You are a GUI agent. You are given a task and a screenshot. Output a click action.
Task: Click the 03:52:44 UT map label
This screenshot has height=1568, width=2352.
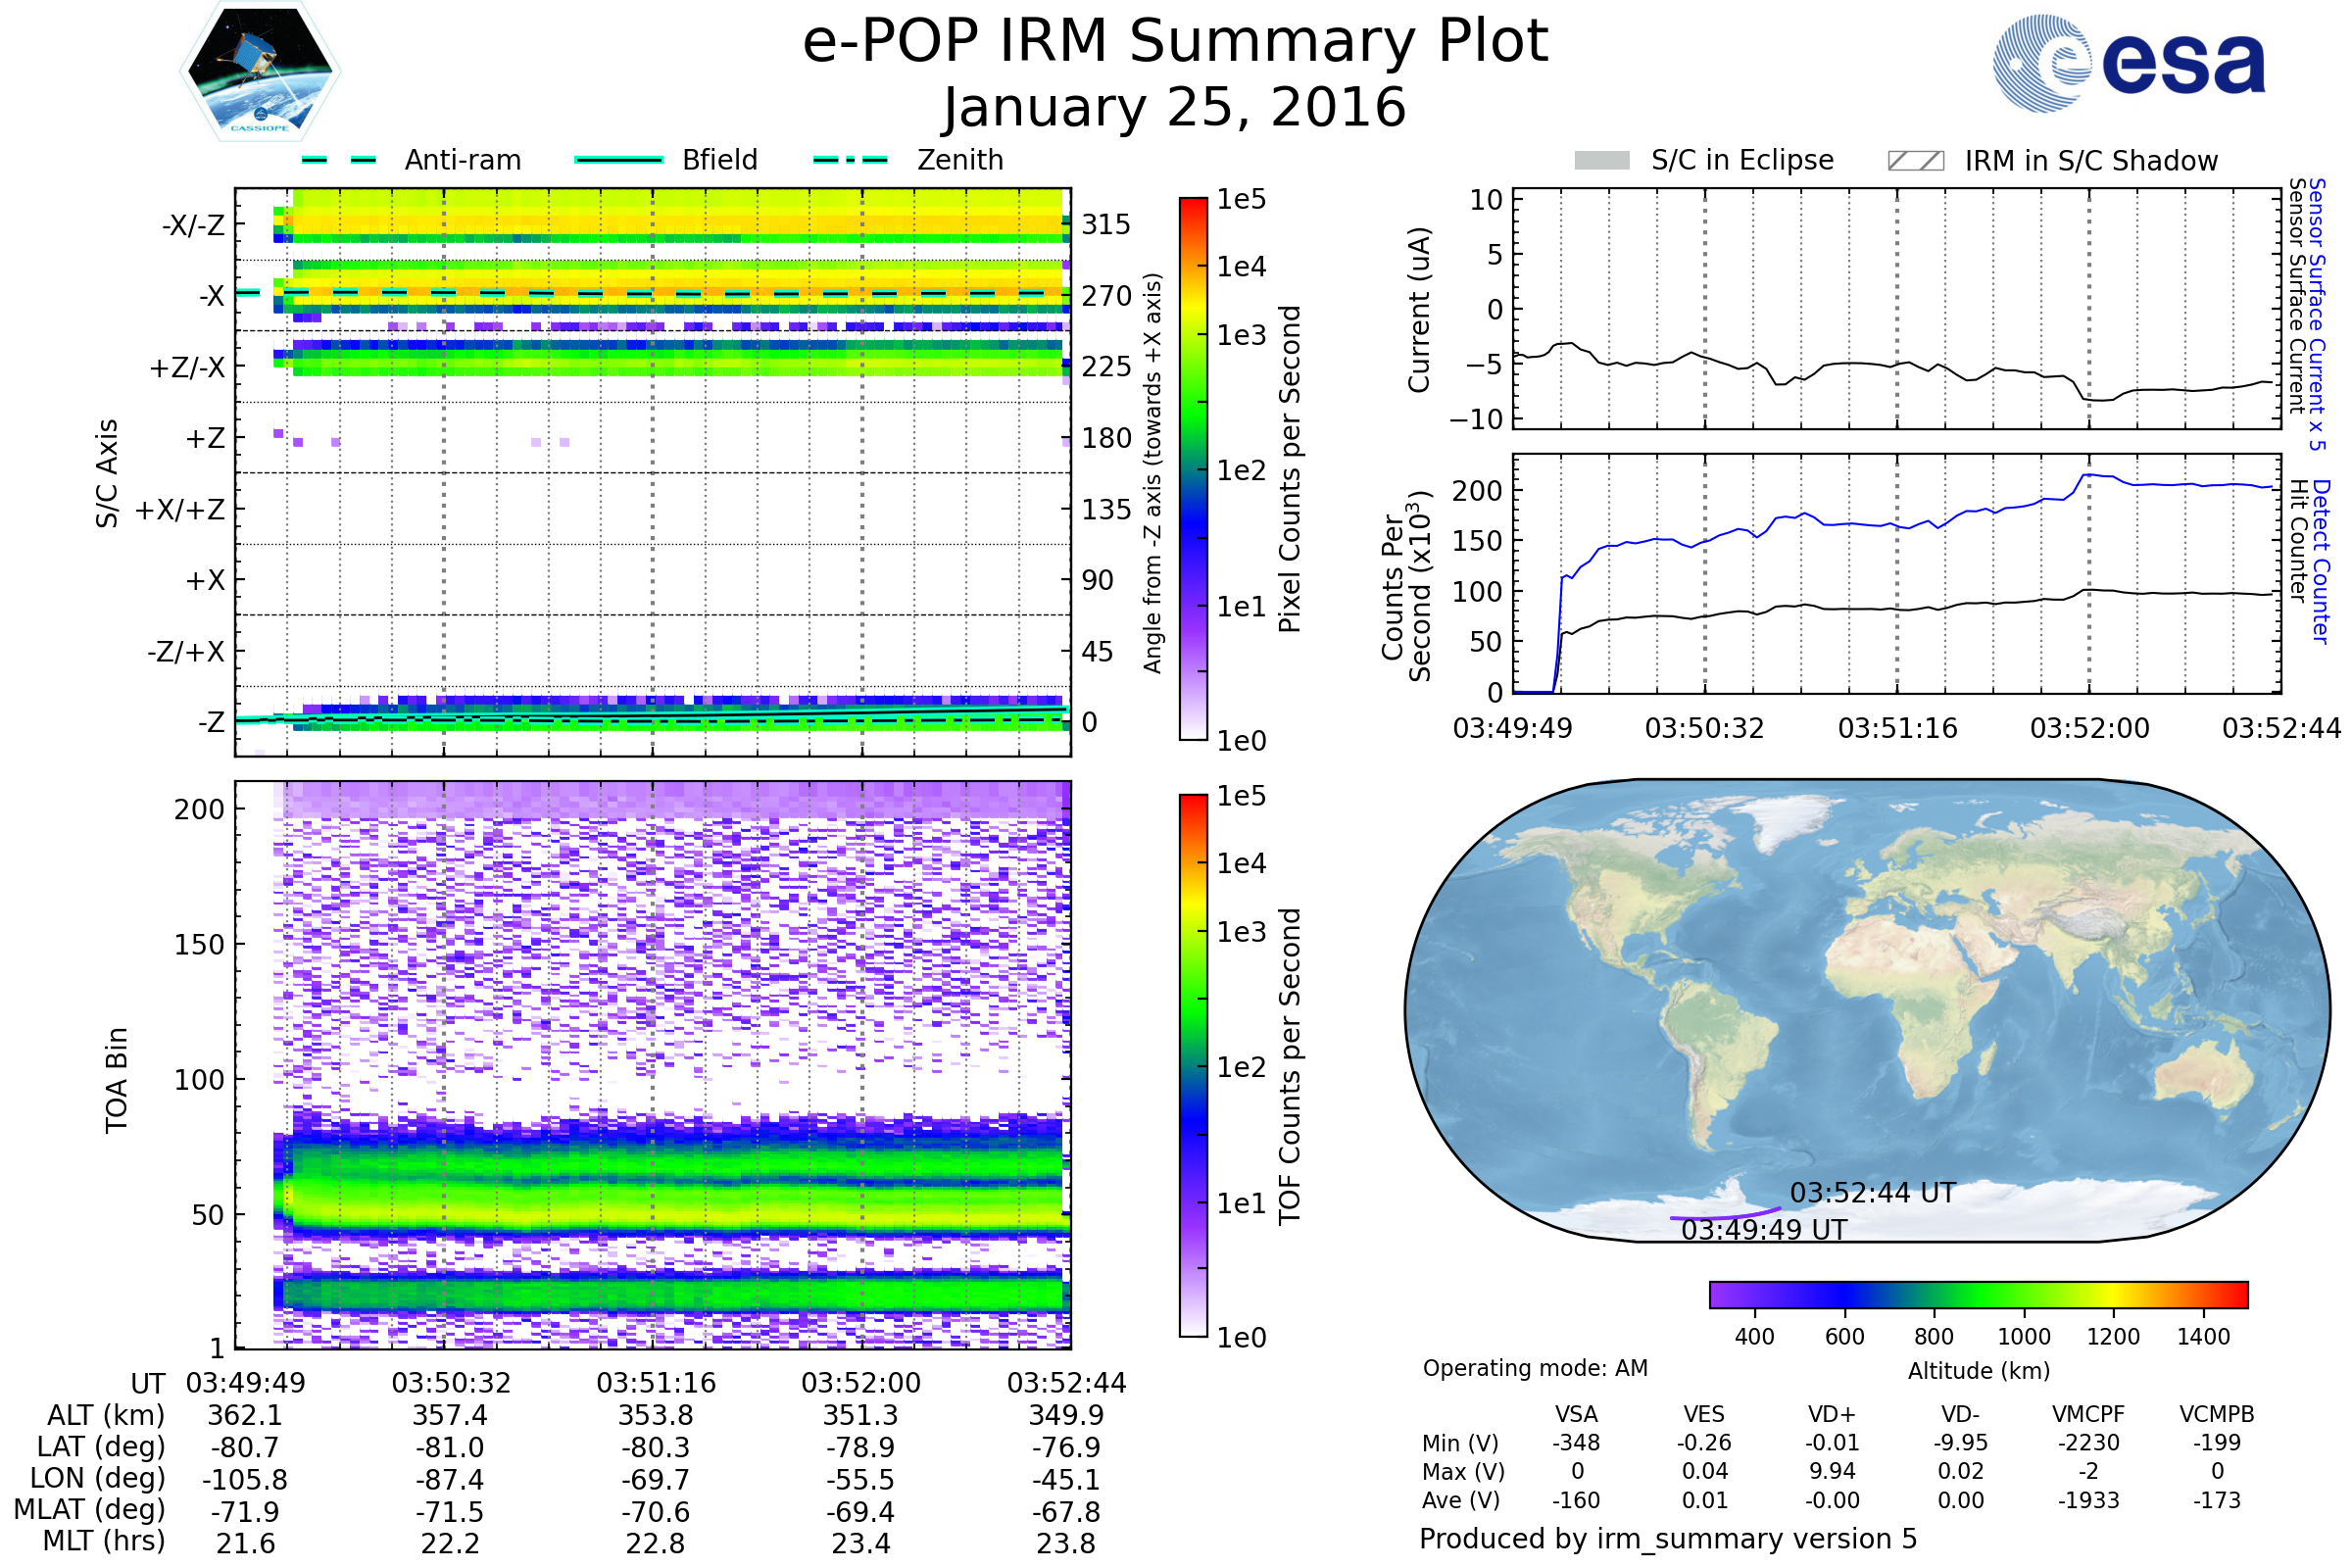click(1872, 1193)
